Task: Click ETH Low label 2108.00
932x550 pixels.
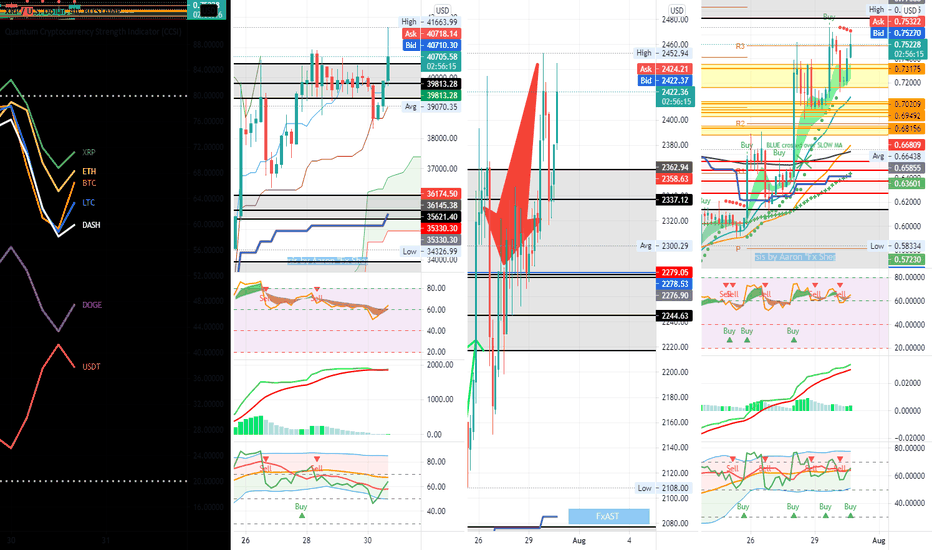Action: pyautogui.click(x=663, y=488)
